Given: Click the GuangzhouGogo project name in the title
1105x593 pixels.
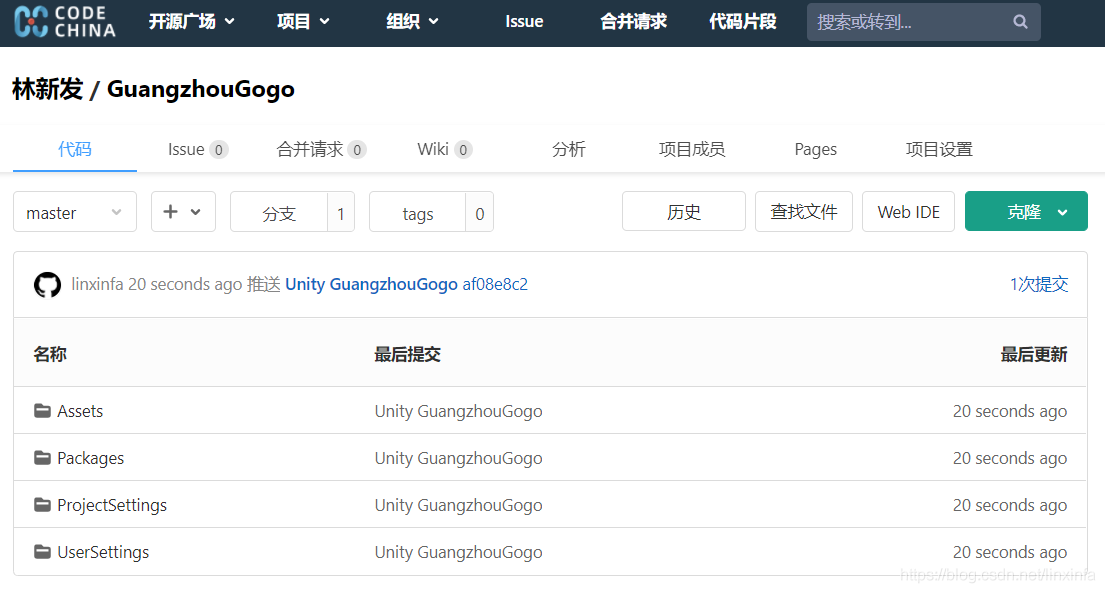Looking at the screenshot, I should (201, 90).
